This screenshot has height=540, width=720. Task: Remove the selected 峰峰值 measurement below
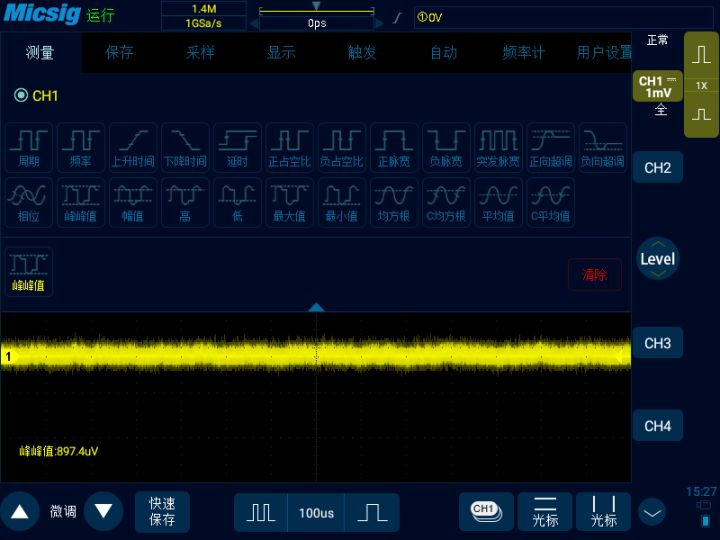tap(28, 272)
